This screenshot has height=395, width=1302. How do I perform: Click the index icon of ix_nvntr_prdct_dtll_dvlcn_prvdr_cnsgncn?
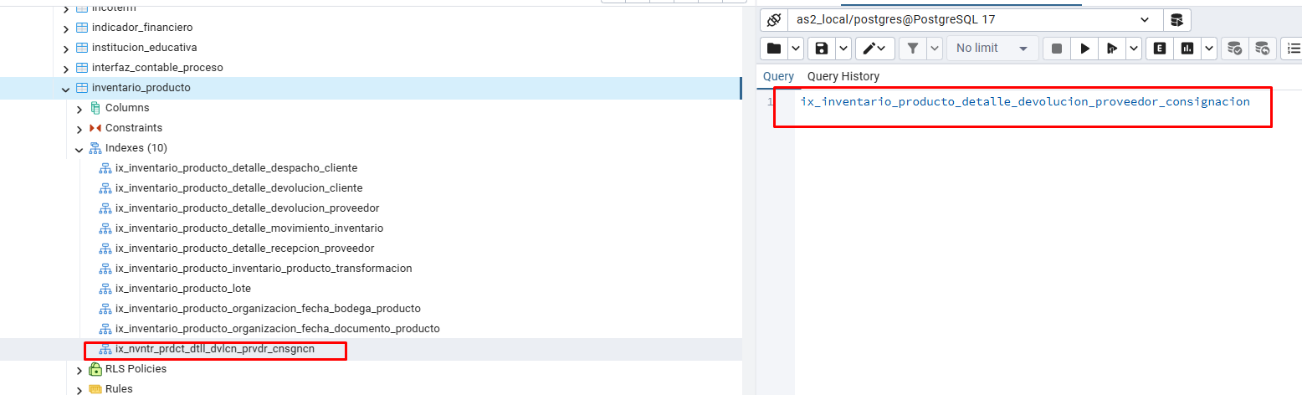tap(105, 349)
